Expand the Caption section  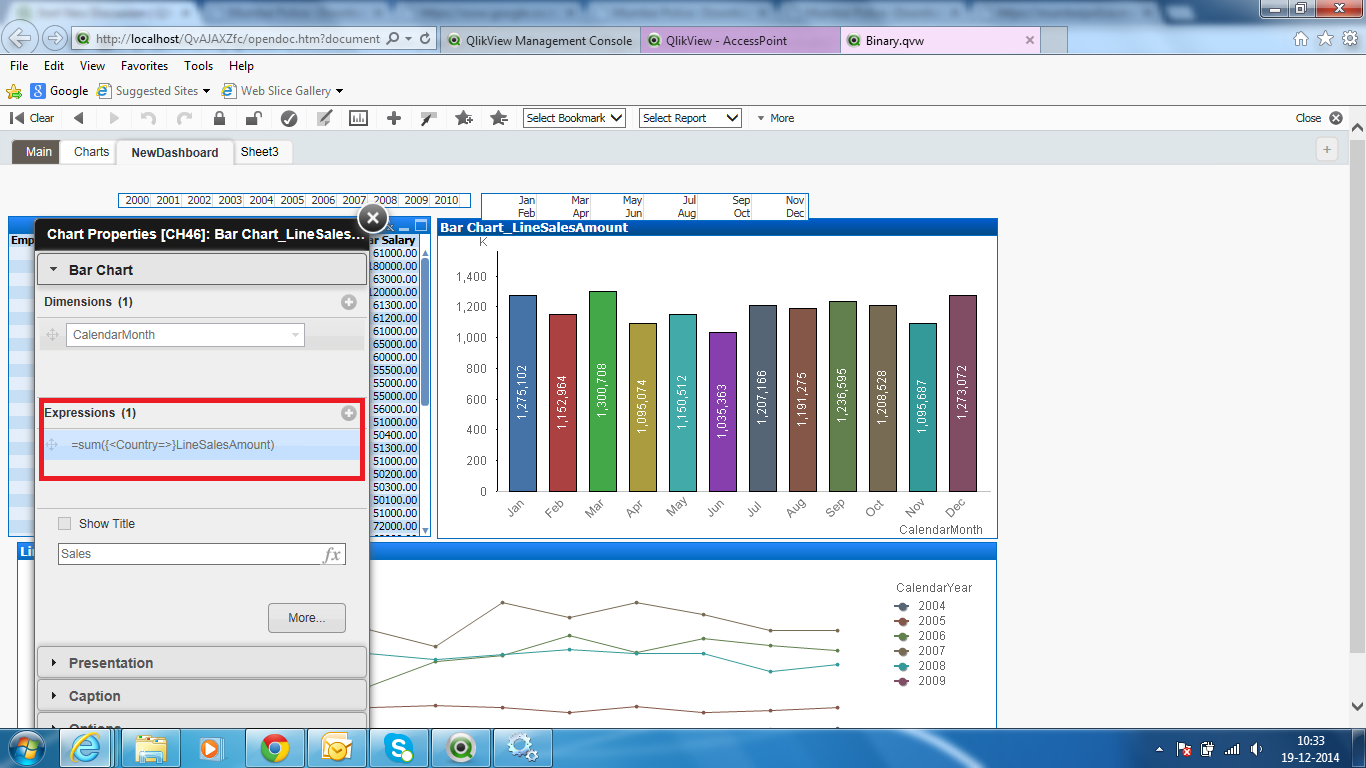click(202, 696)
